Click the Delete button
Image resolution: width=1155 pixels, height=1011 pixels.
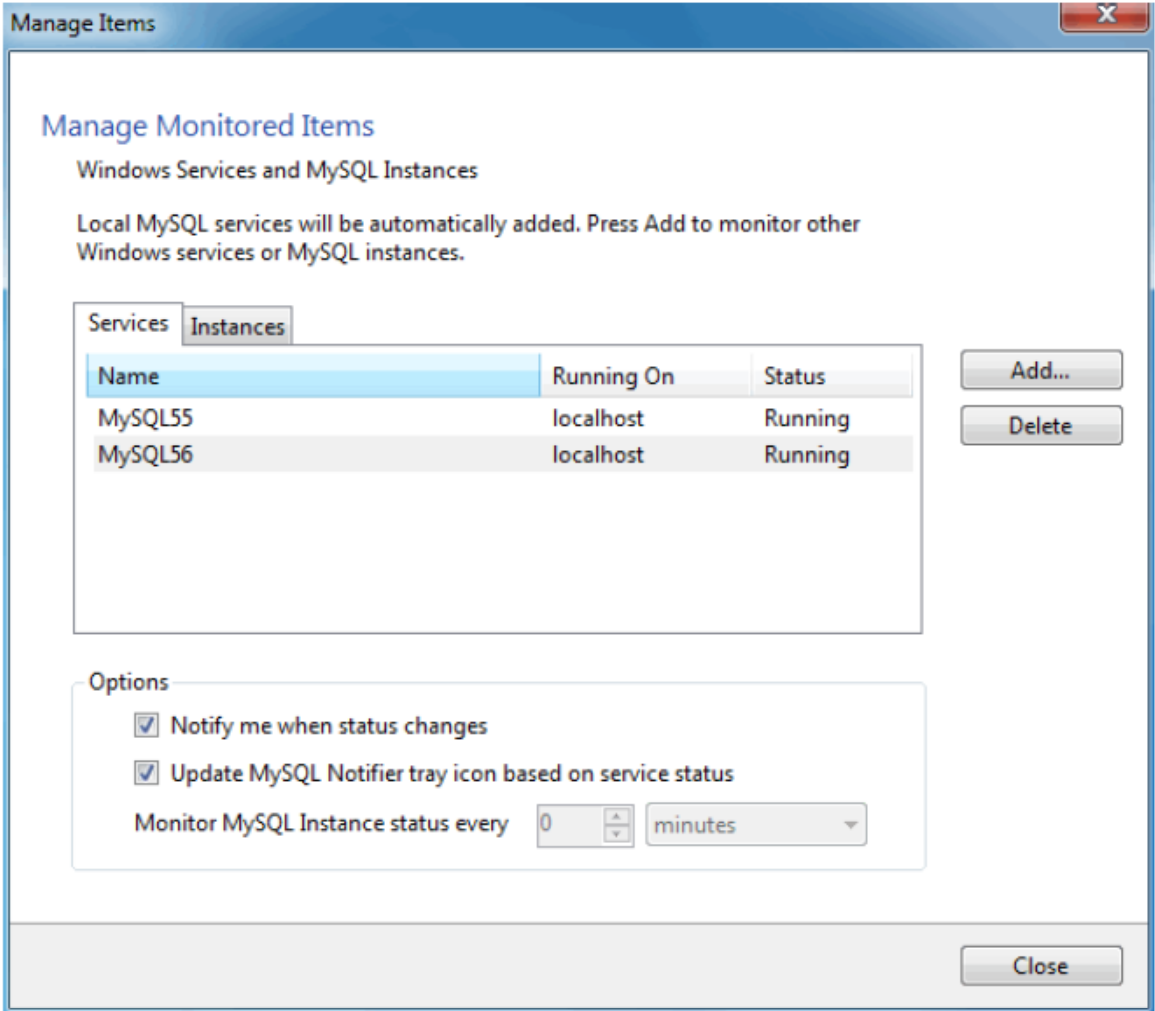click(x=1040, y=424)
